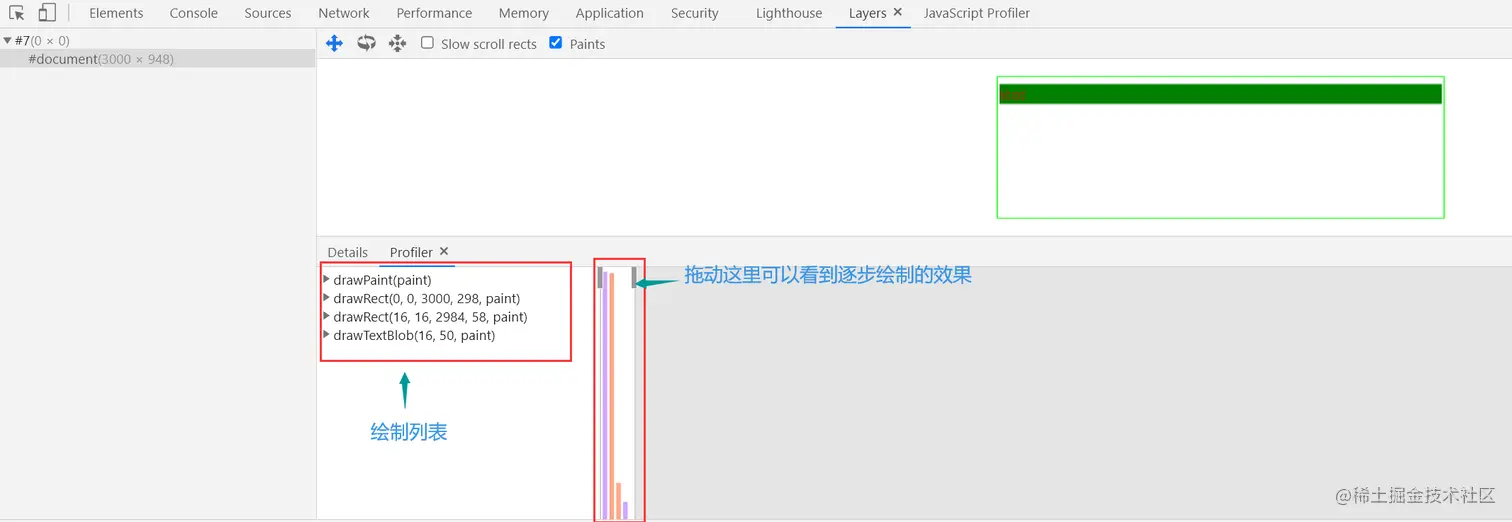The image size is (1512, 522).
Task: Go to the Network tab
Action: [x=344, y=13]
